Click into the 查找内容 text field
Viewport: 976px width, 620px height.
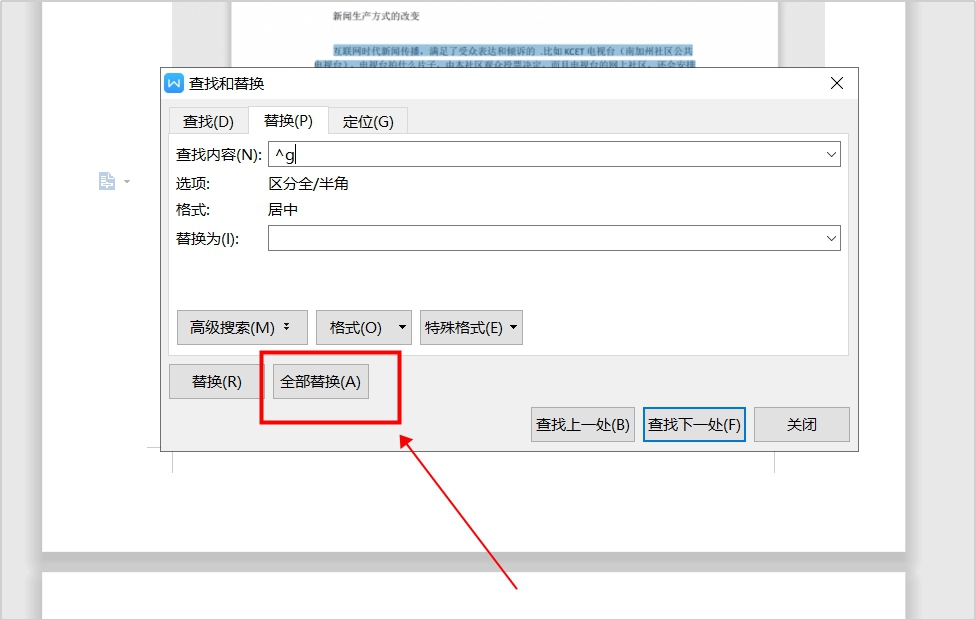click(x=545, y=154)
